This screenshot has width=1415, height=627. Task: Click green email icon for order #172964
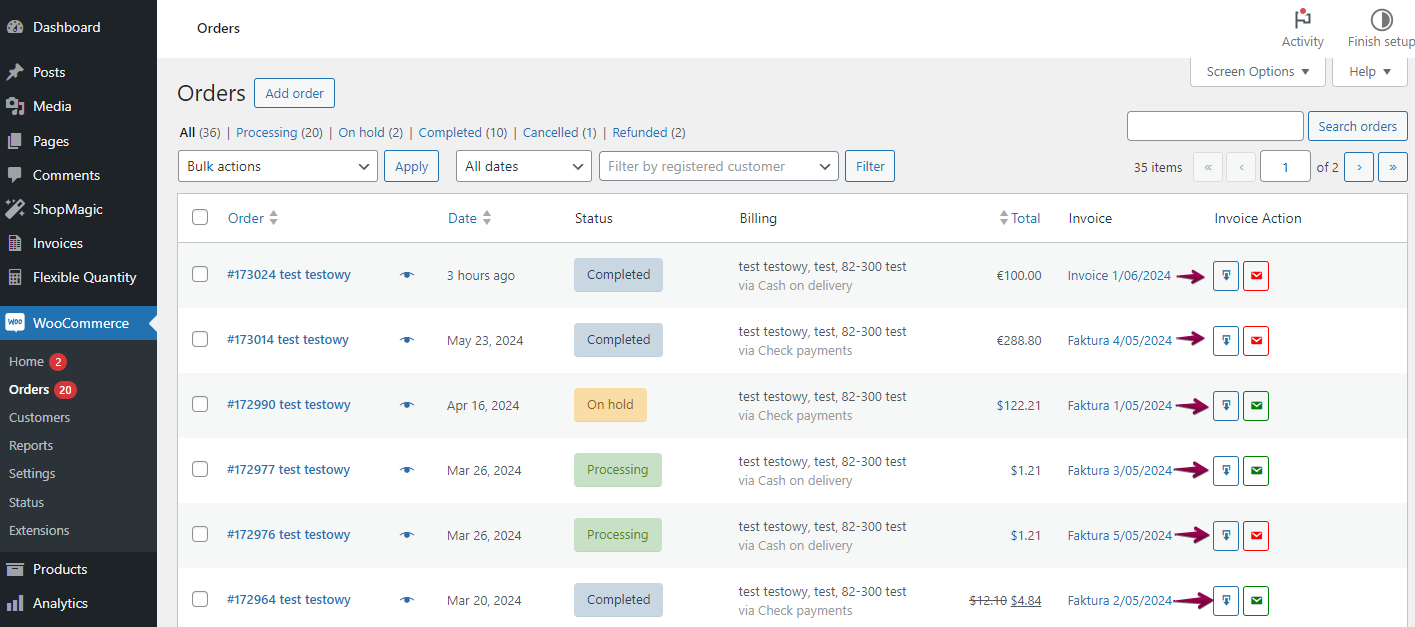[1256, 601]
